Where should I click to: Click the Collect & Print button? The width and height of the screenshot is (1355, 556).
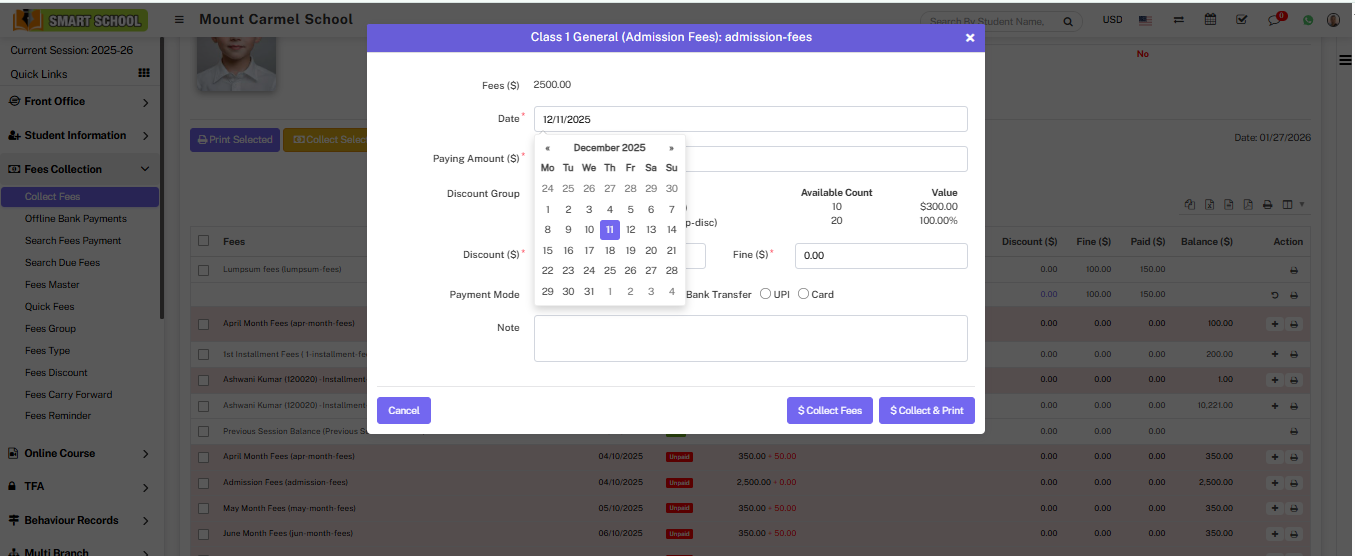click(x=926, y=411)
